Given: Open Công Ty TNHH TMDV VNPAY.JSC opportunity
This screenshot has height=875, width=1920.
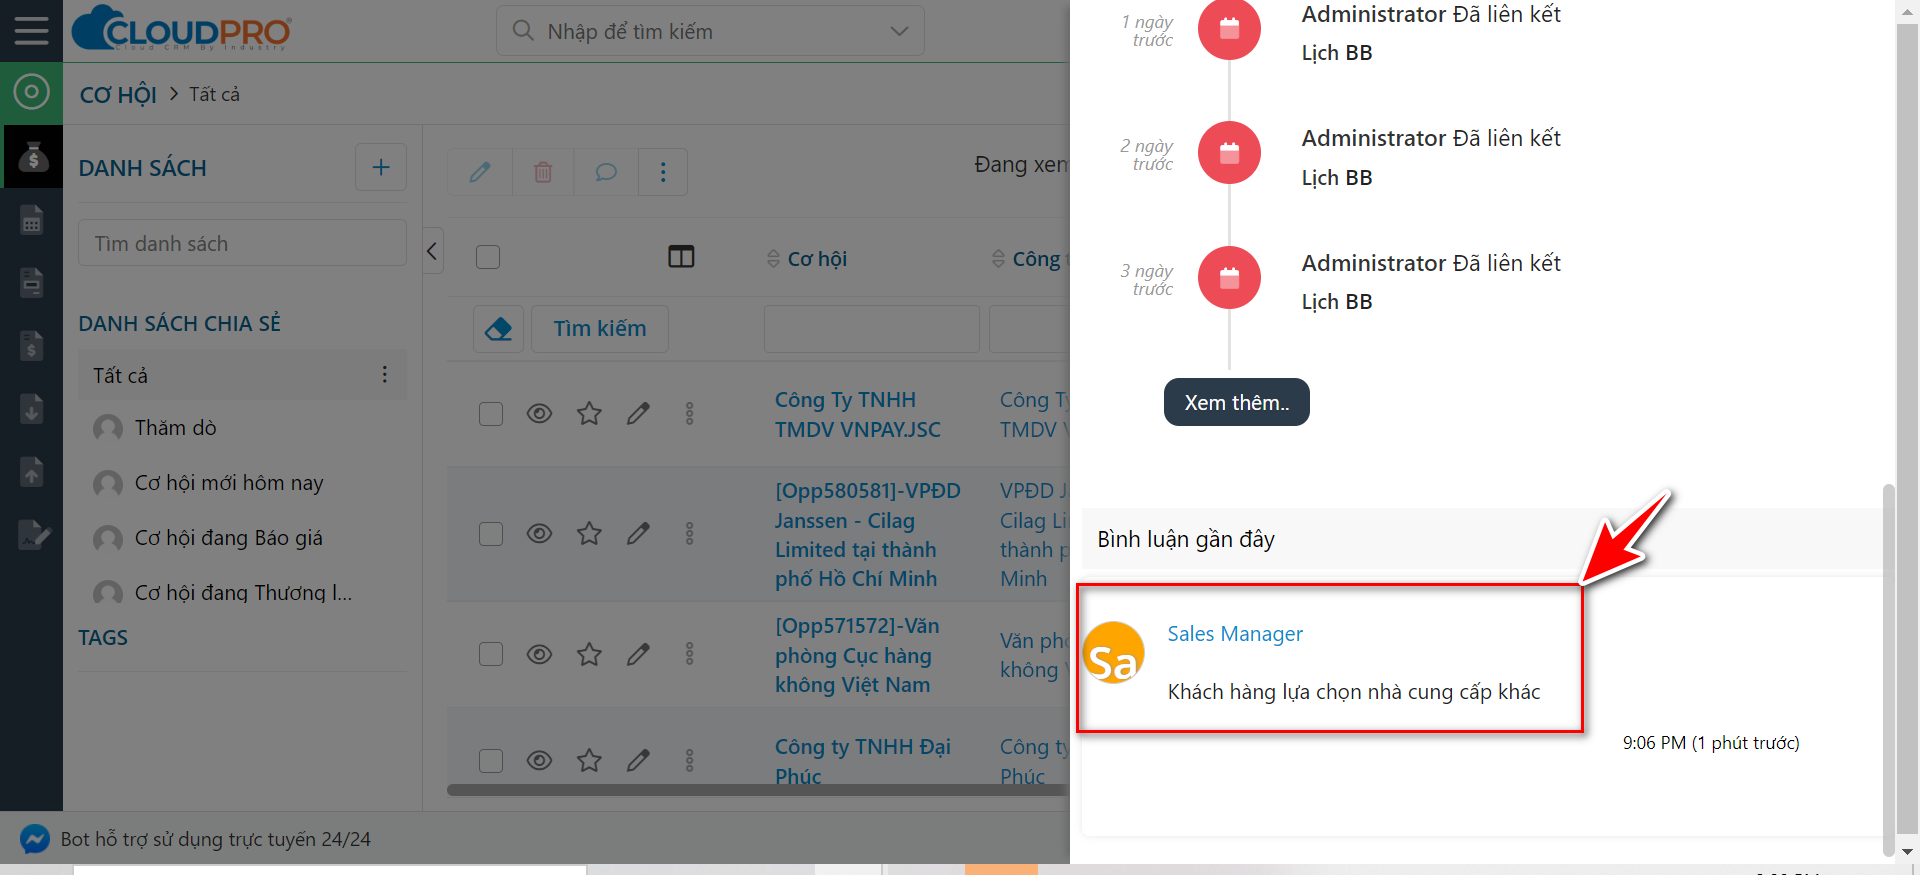Looking at the screenshot, I should [x=857, y=414].
